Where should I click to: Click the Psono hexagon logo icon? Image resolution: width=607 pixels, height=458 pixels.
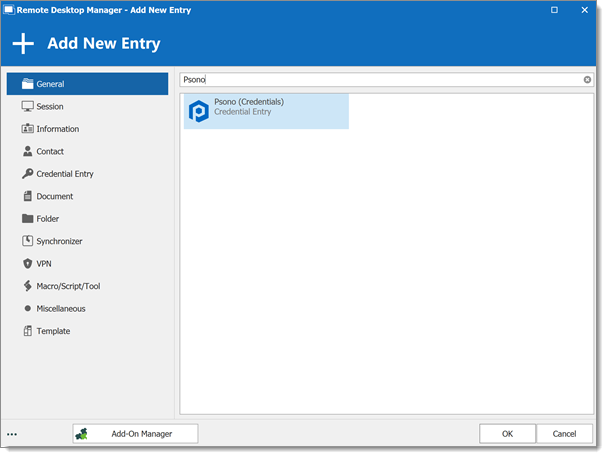coord(199,111)
